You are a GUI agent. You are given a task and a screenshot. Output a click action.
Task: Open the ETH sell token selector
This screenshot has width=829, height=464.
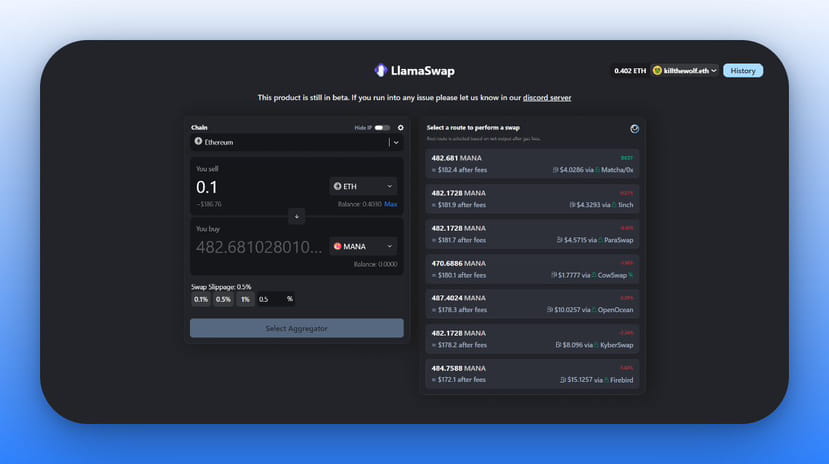(363, 186)
